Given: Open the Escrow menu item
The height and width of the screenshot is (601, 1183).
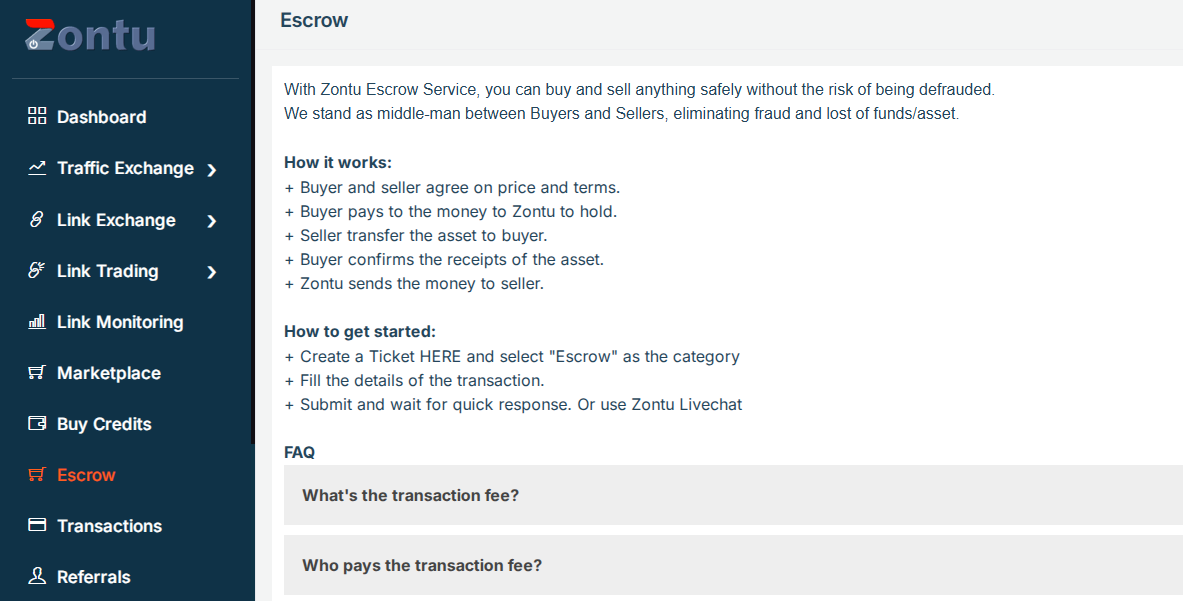Looking at the screenshot, I should click(86, 475).
